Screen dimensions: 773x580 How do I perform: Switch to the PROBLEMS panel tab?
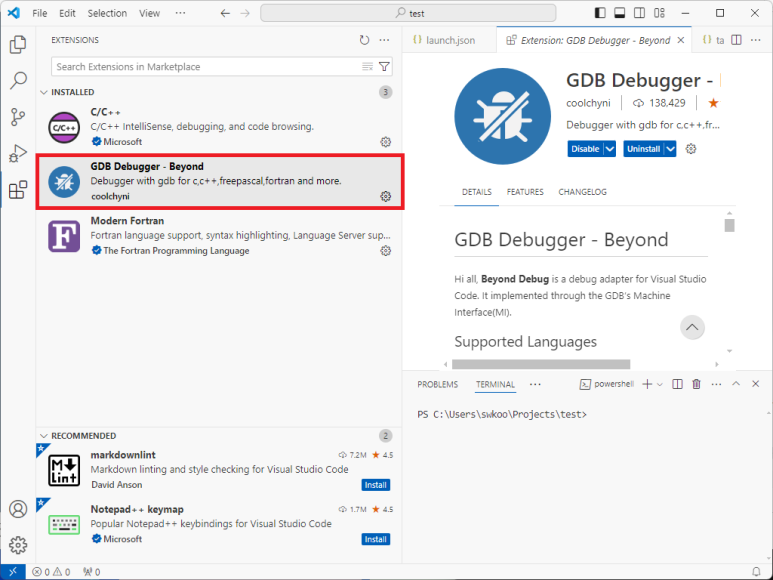438,384
